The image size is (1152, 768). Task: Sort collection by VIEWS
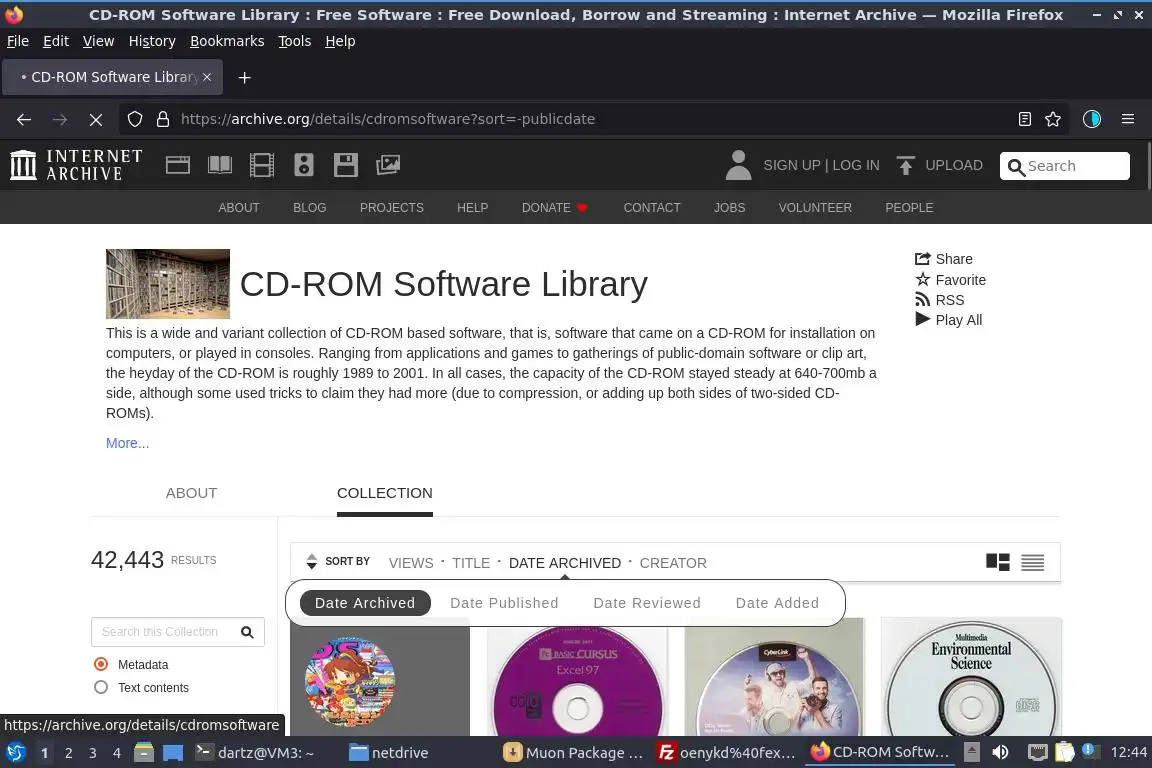pos(411,563)
